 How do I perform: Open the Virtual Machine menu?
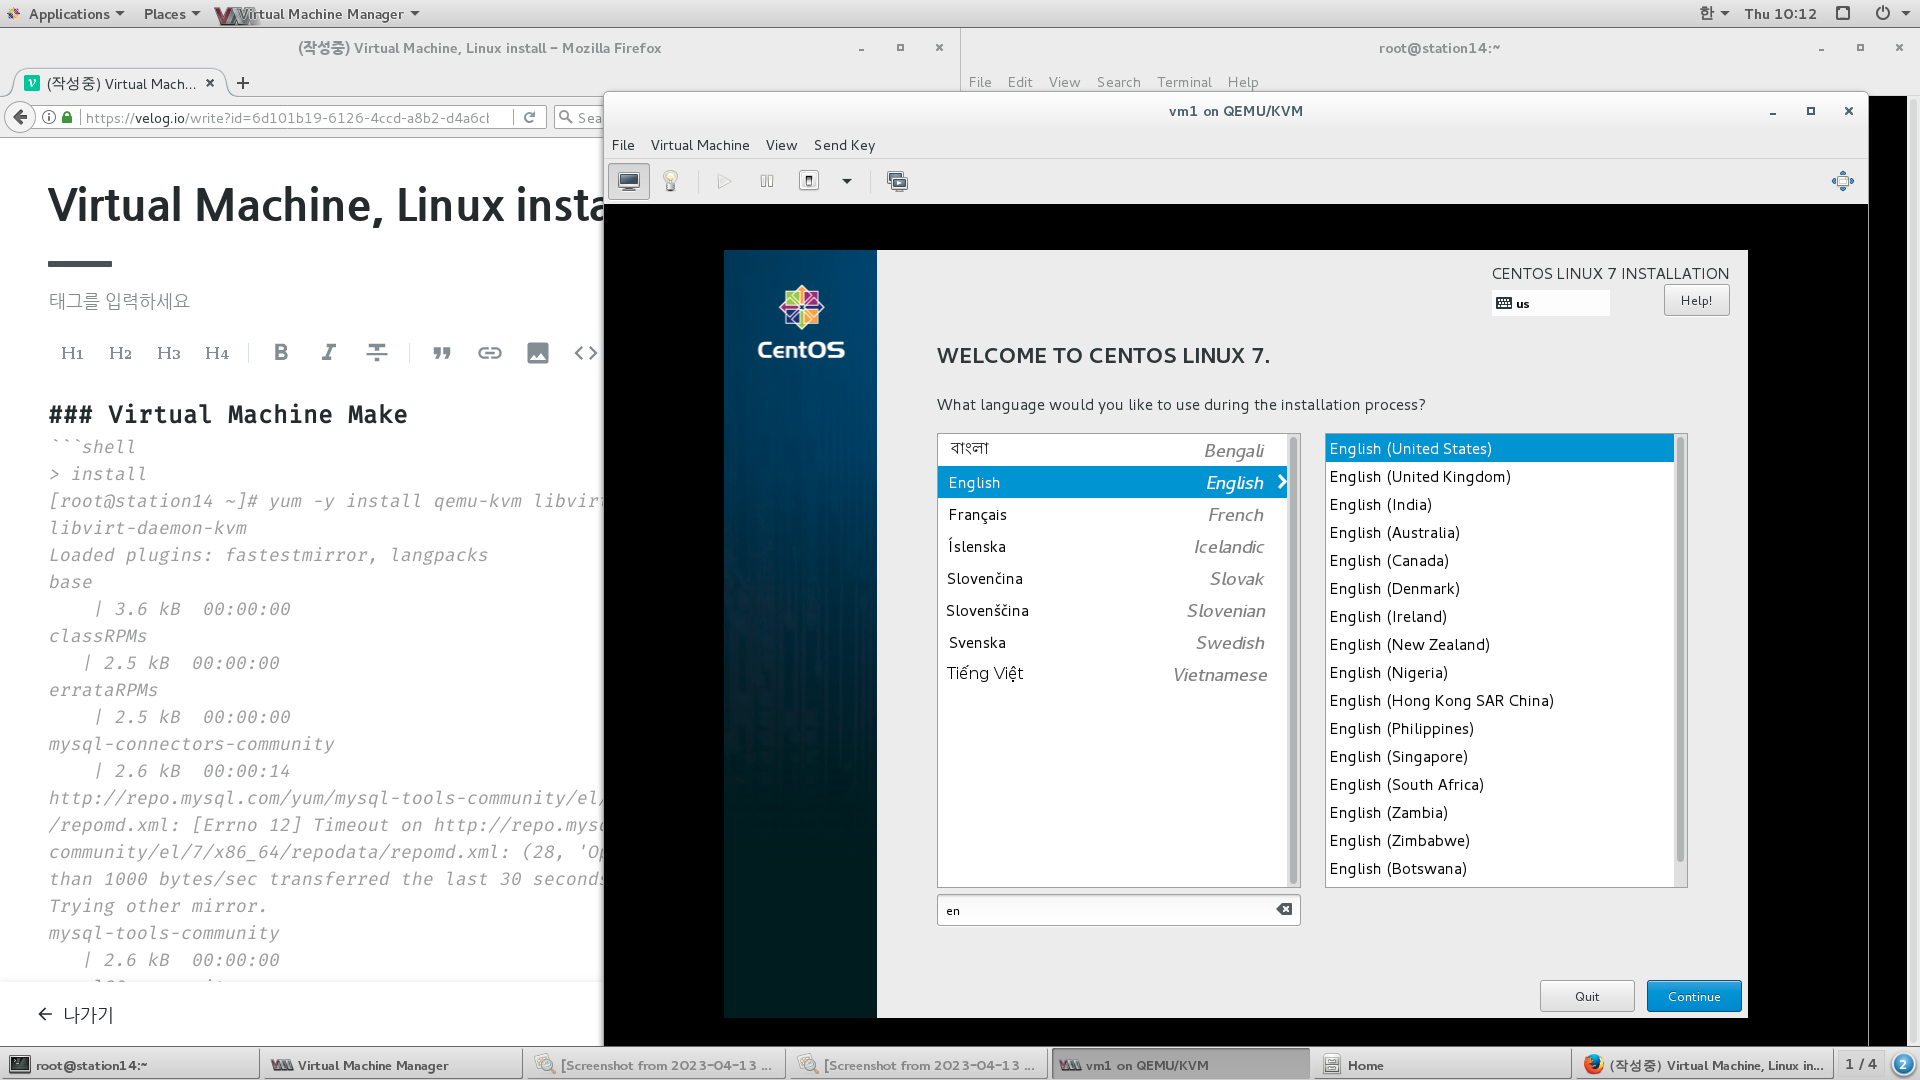point(700,145)
